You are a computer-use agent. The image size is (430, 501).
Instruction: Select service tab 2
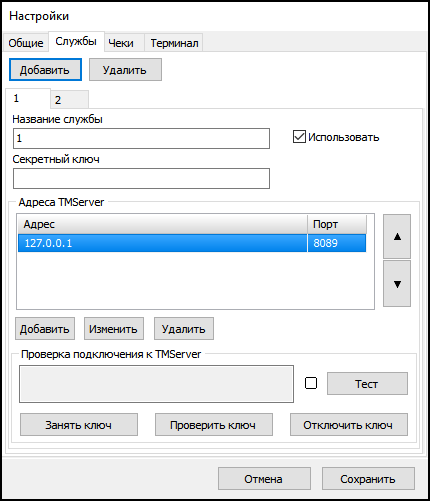69,99
